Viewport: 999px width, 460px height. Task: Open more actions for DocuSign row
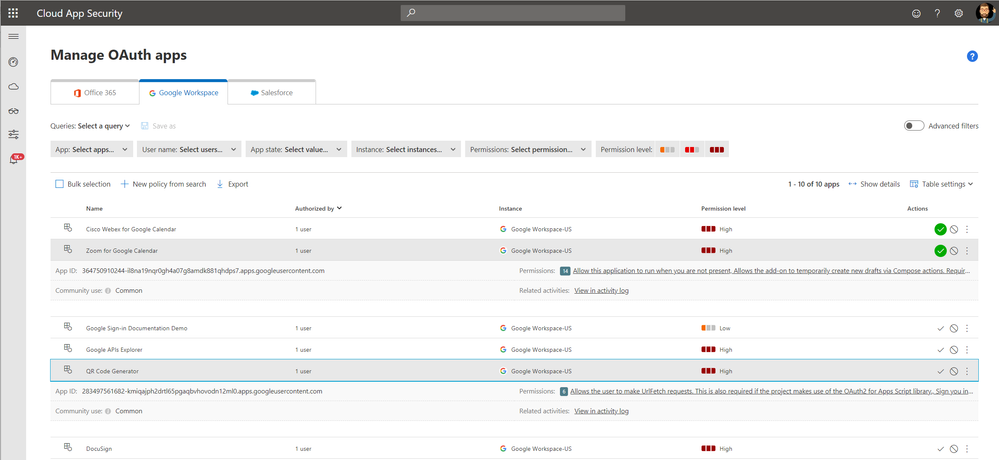(x=967, y=449)
